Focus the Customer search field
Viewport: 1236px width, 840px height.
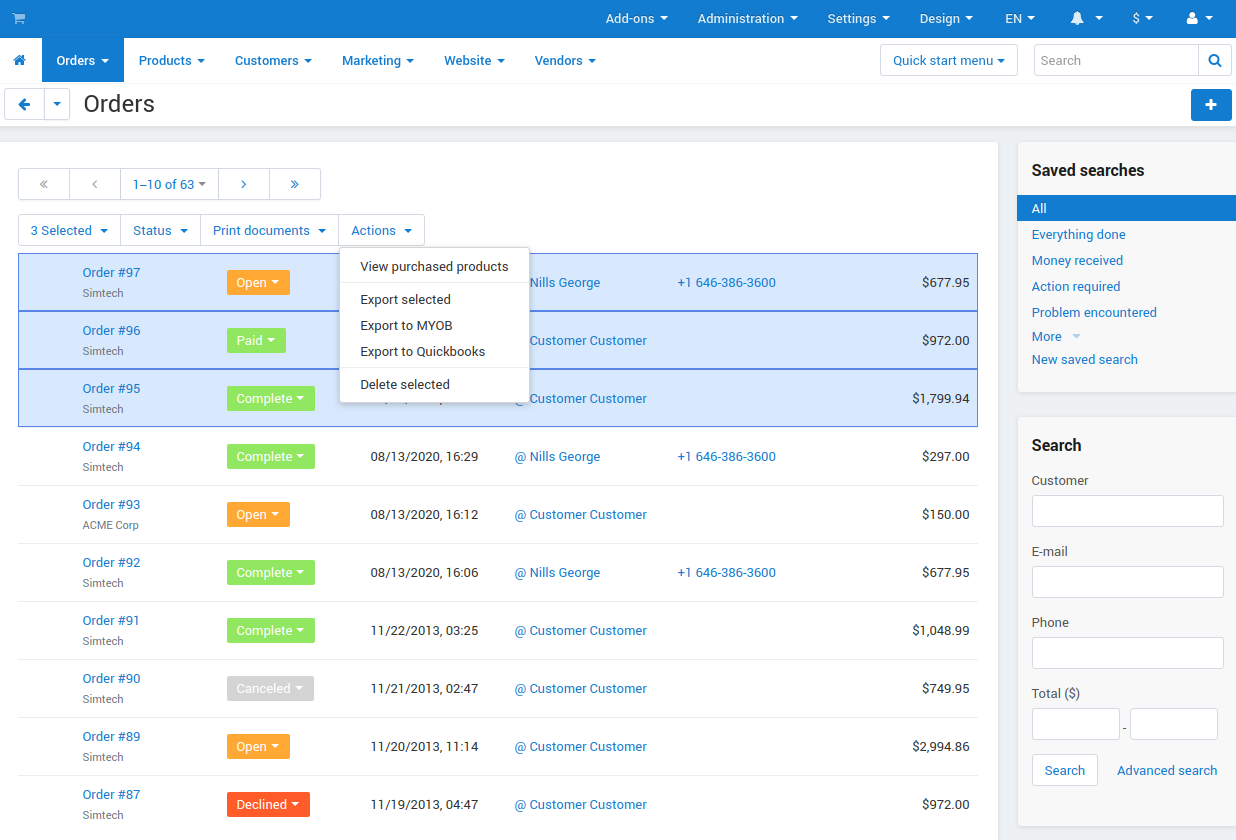(1127, 511)
